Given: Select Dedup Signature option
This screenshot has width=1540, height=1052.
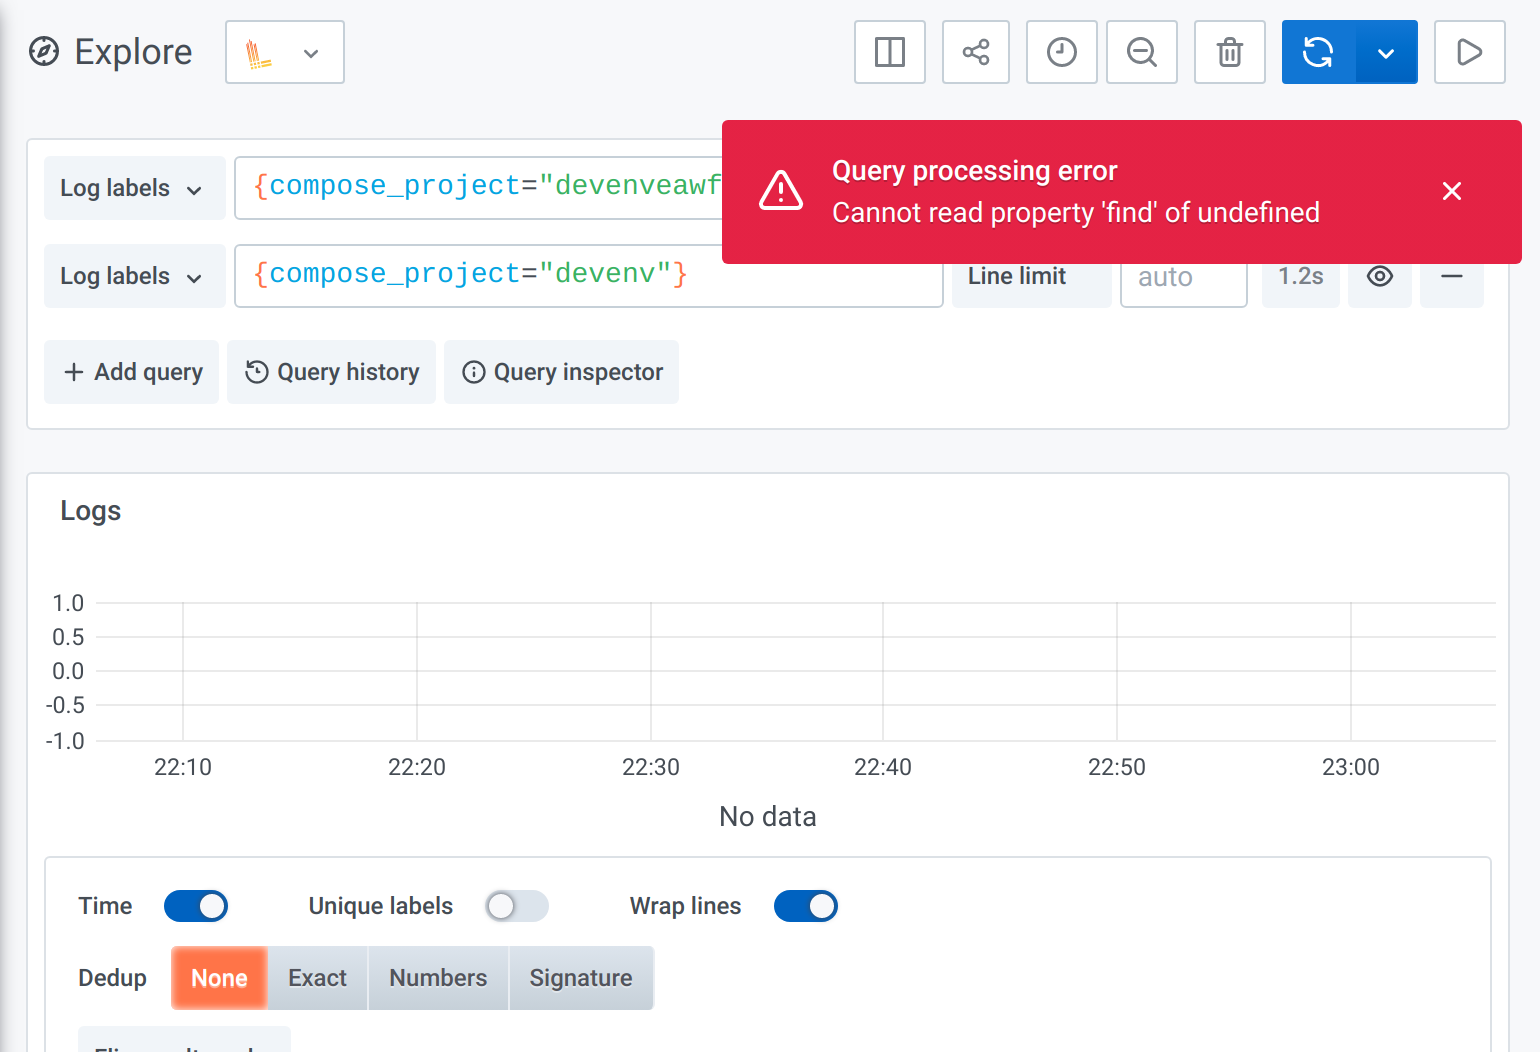Looking at the screenshot, I should click(581, 978).
